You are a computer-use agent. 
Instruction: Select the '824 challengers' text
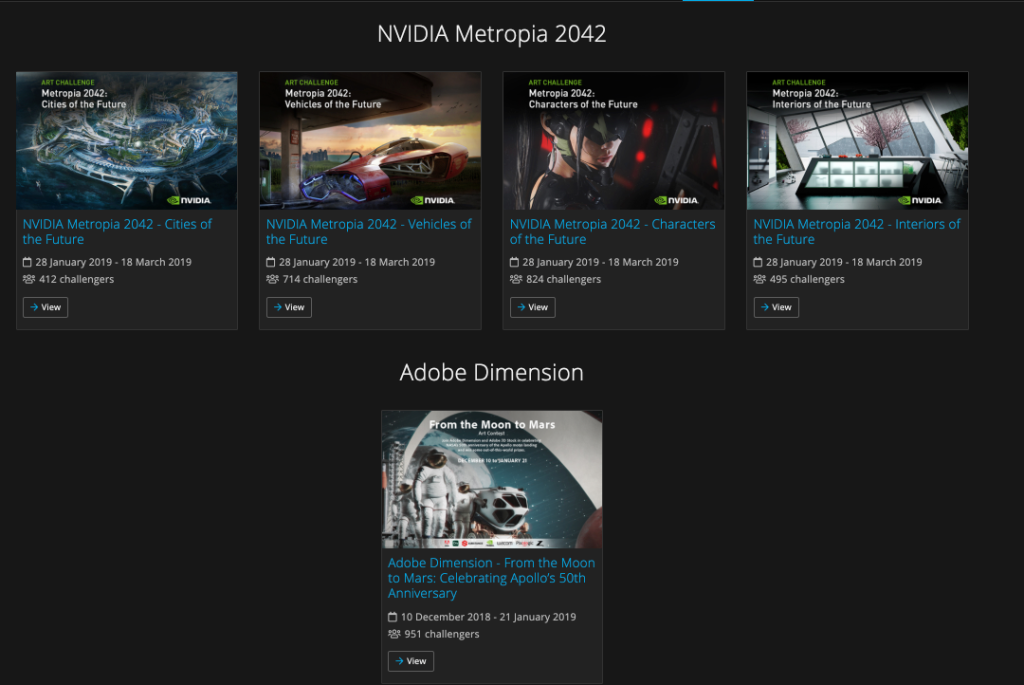[564, 279]
